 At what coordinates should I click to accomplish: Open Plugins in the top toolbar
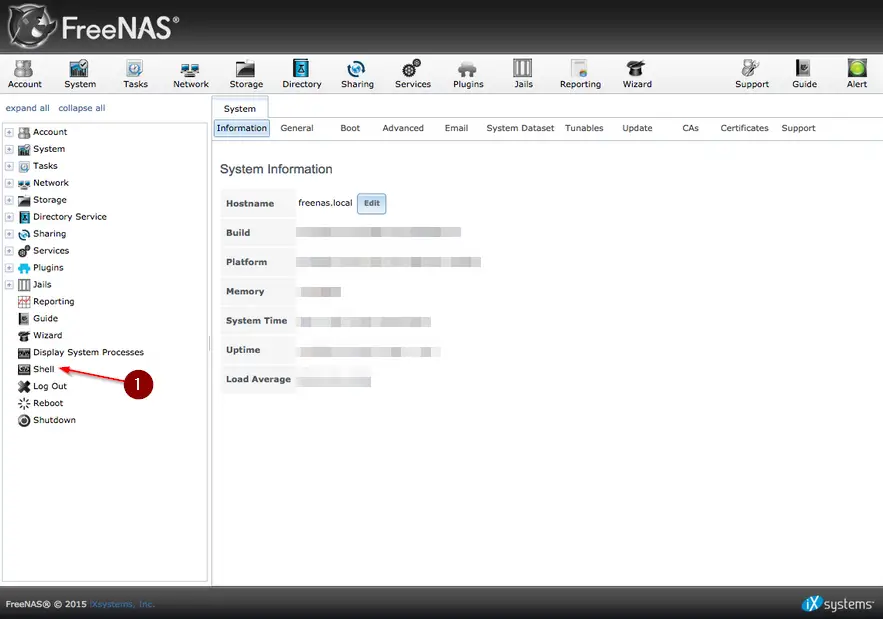click(x=468, y=74)
